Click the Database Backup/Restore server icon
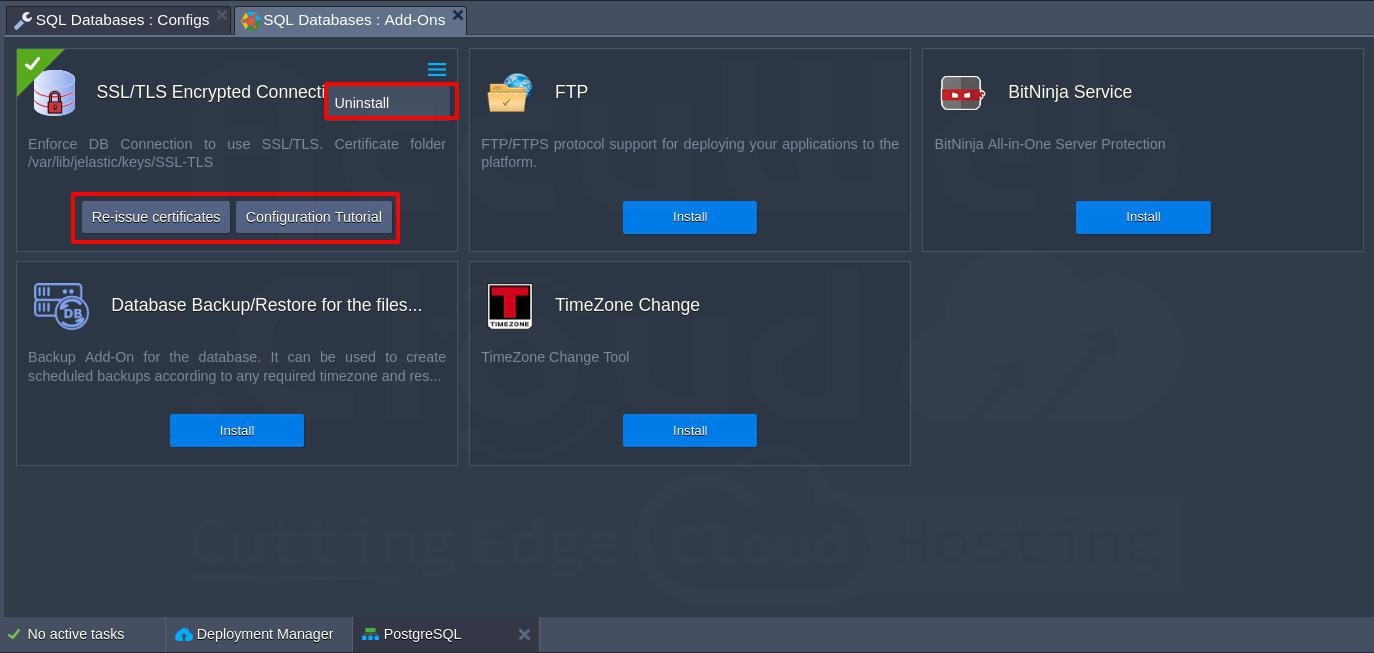Image resolution: width=1374 pixels, height=653 pixels. [x=61, y=306]
